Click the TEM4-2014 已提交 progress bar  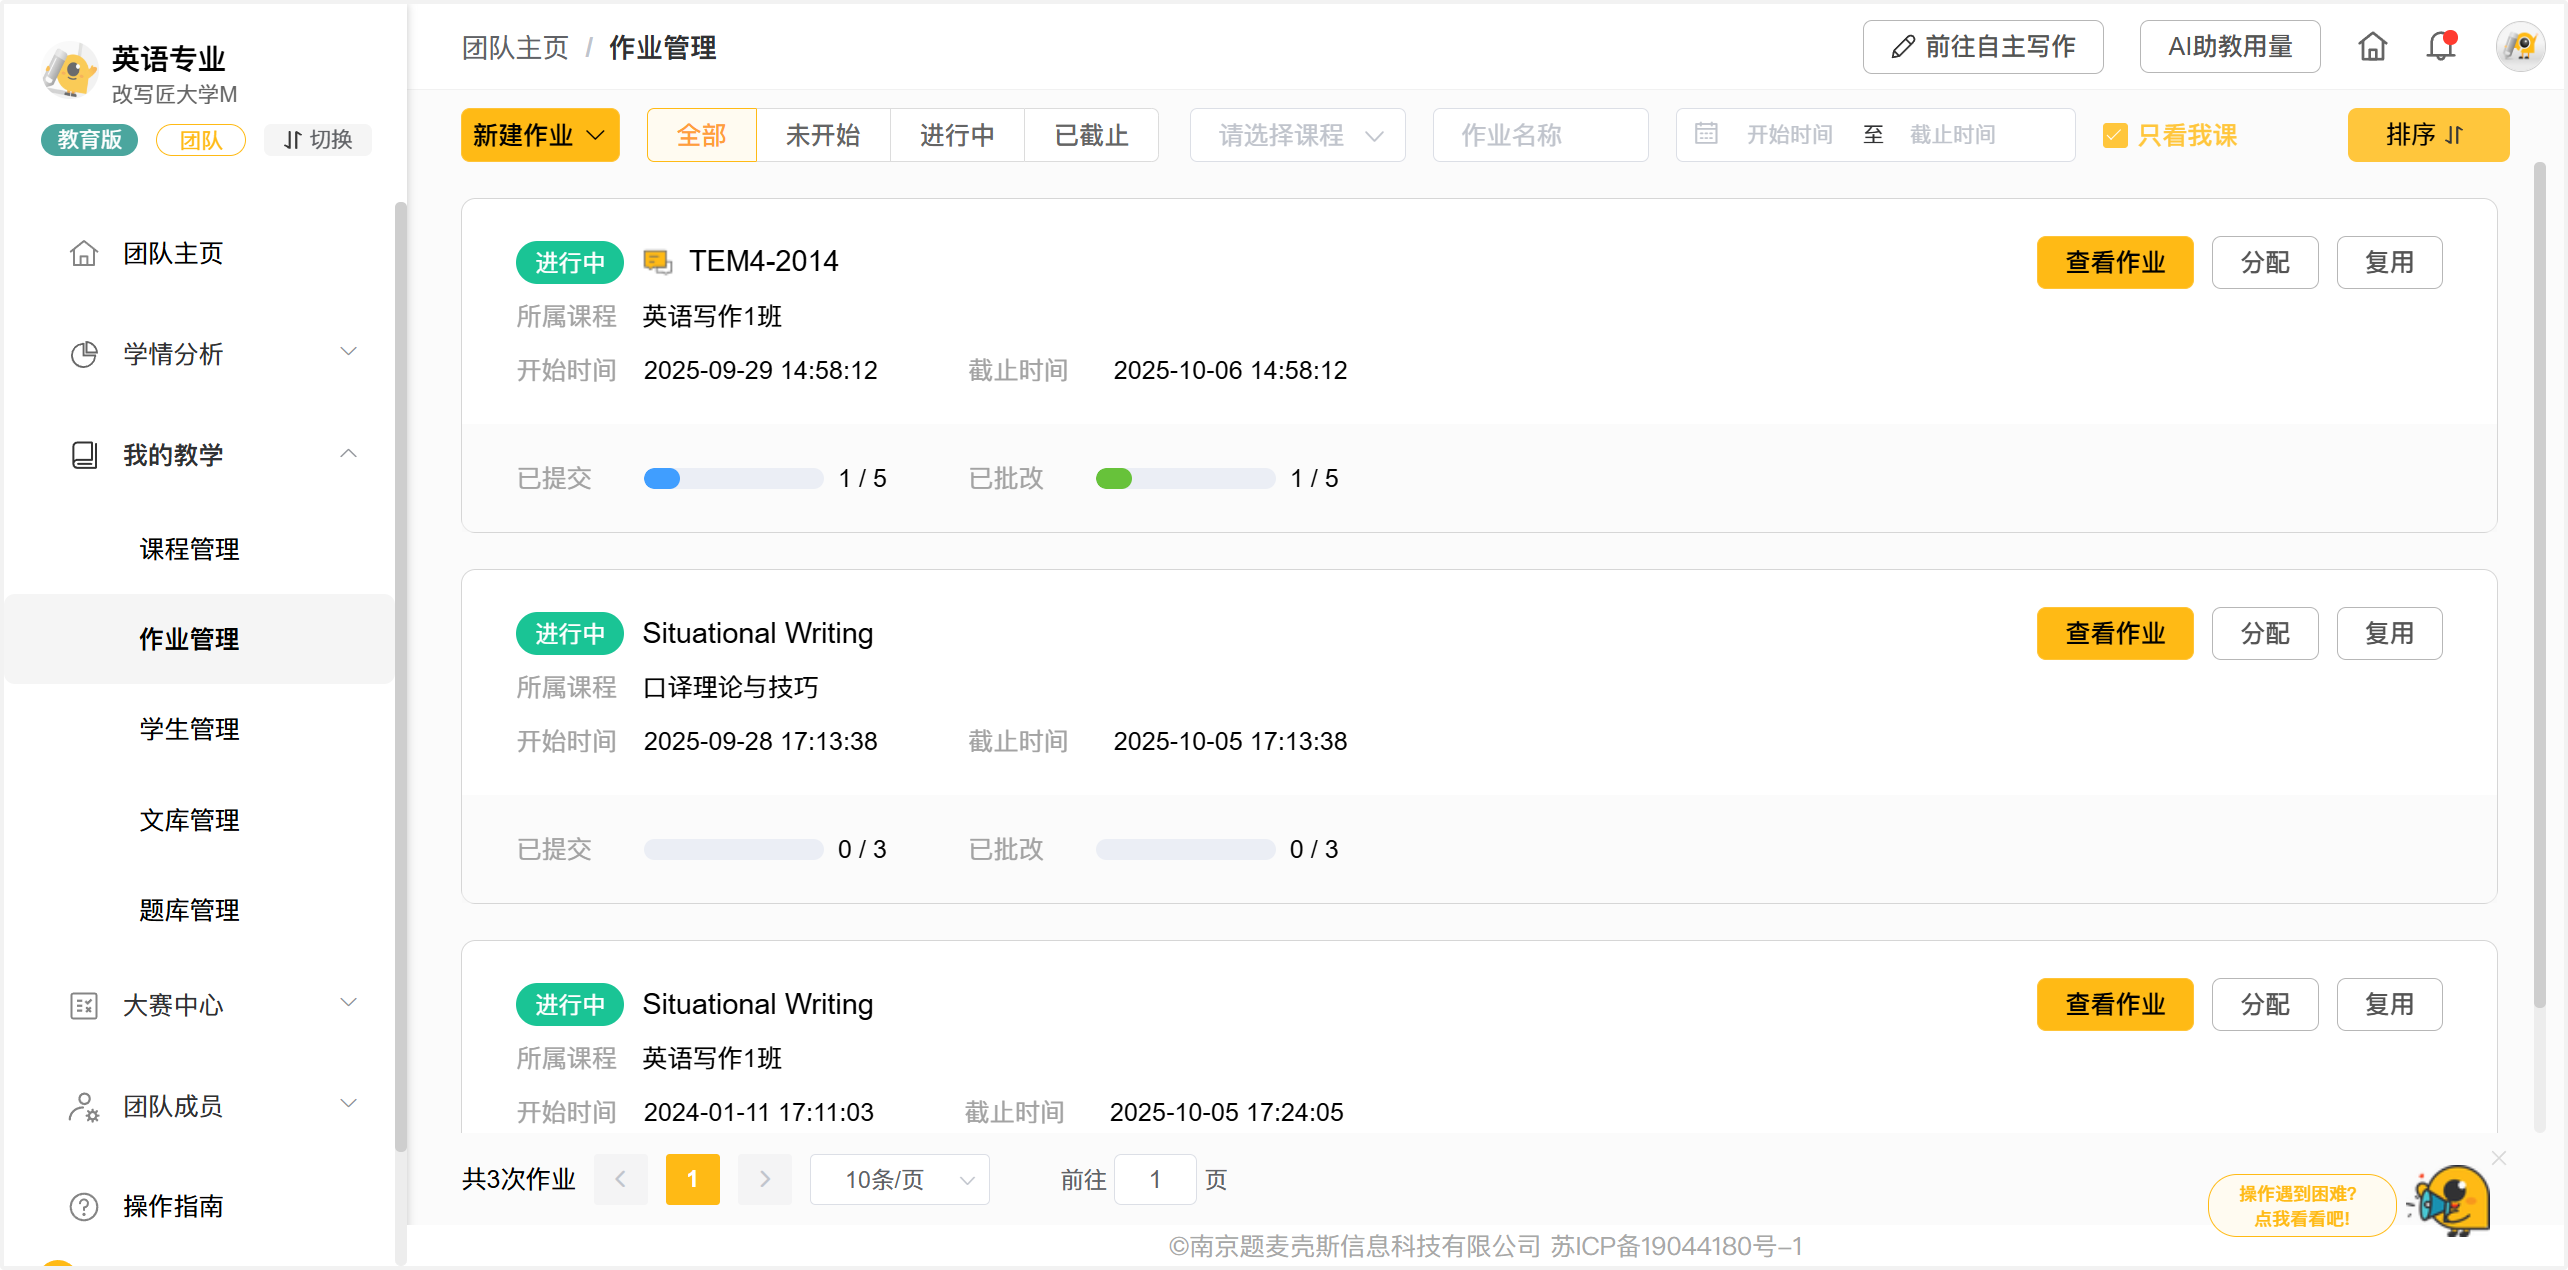(x=733, y=478)
